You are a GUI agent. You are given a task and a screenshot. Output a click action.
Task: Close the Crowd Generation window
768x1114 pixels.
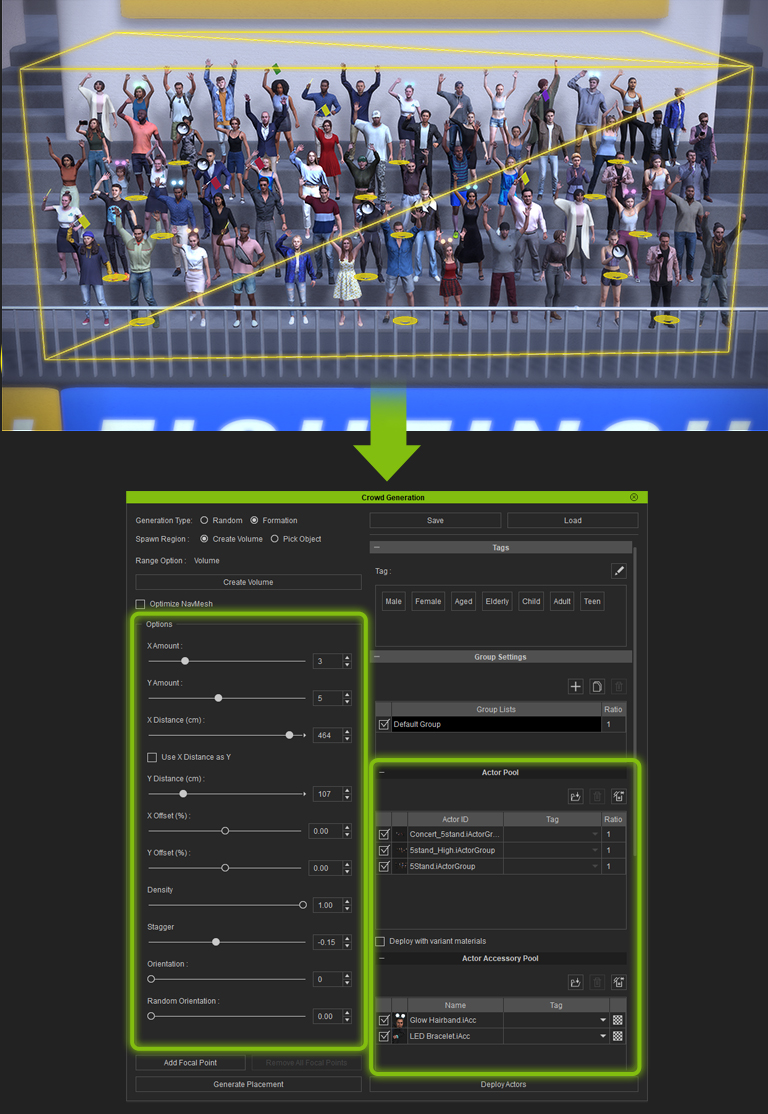634,497
